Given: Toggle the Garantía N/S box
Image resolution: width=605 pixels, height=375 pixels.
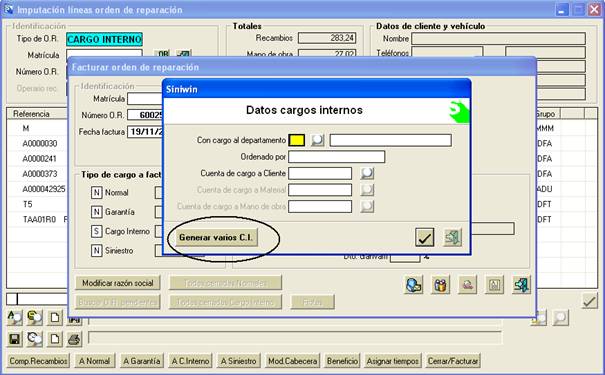Looking at the screenshot, I should pyautogui.click(x=96, y=212).
